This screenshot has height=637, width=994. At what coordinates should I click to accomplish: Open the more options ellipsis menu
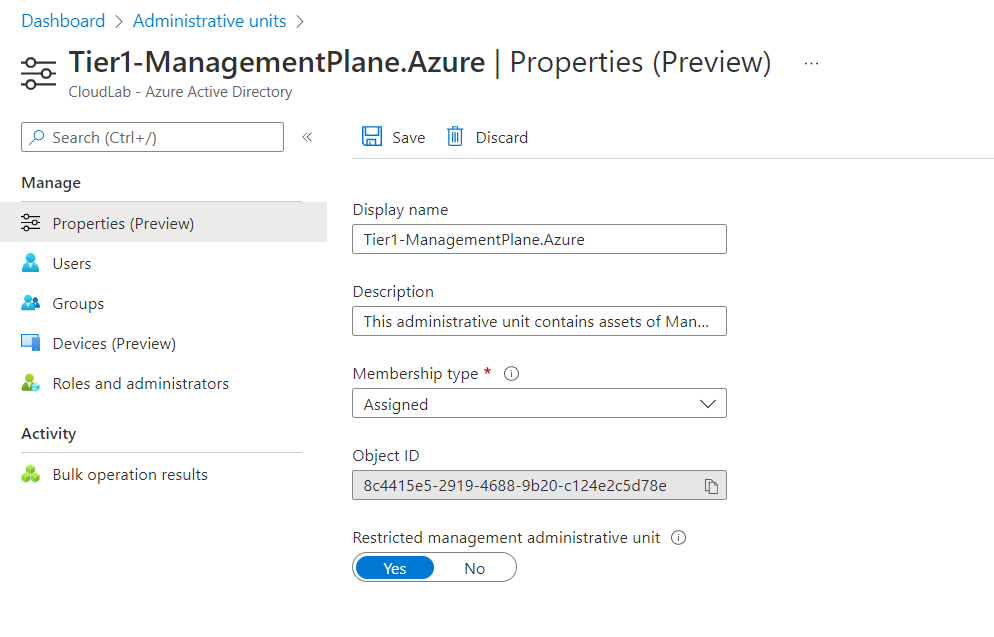pyautogui.click(x=811, y=63)
